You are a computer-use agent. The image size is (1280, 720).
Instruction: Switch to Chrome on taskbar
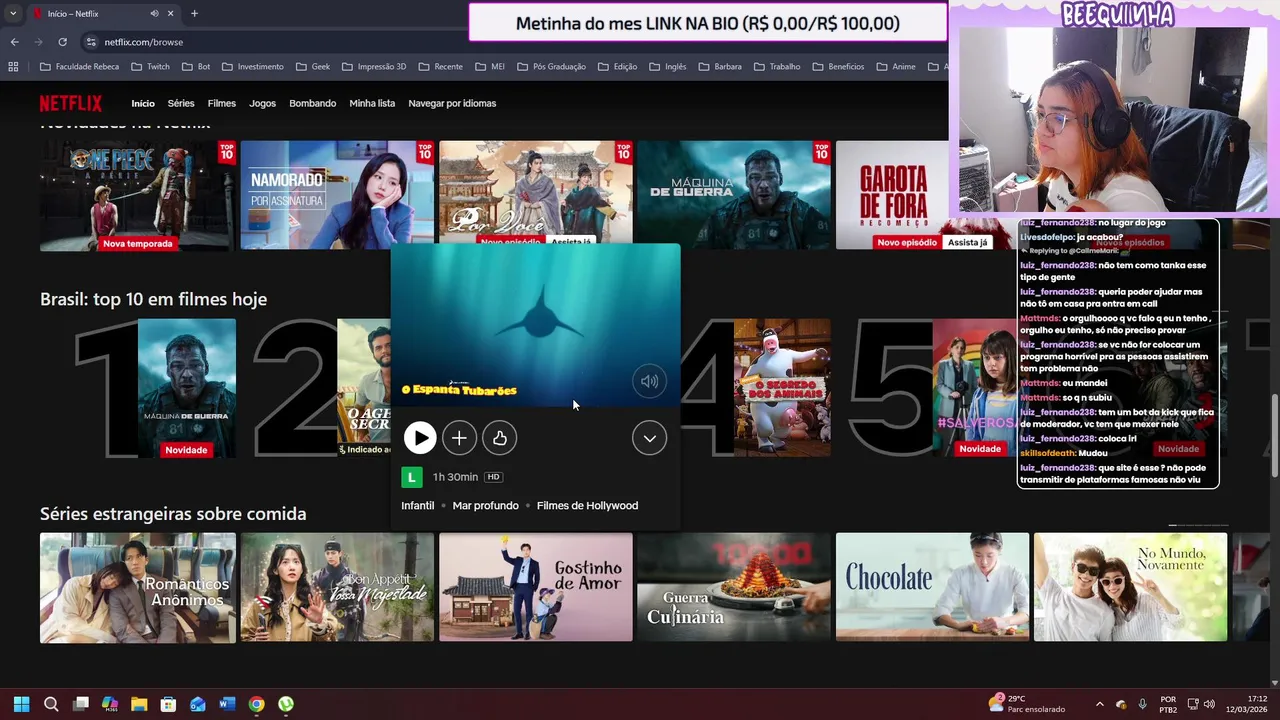(256, 704)
